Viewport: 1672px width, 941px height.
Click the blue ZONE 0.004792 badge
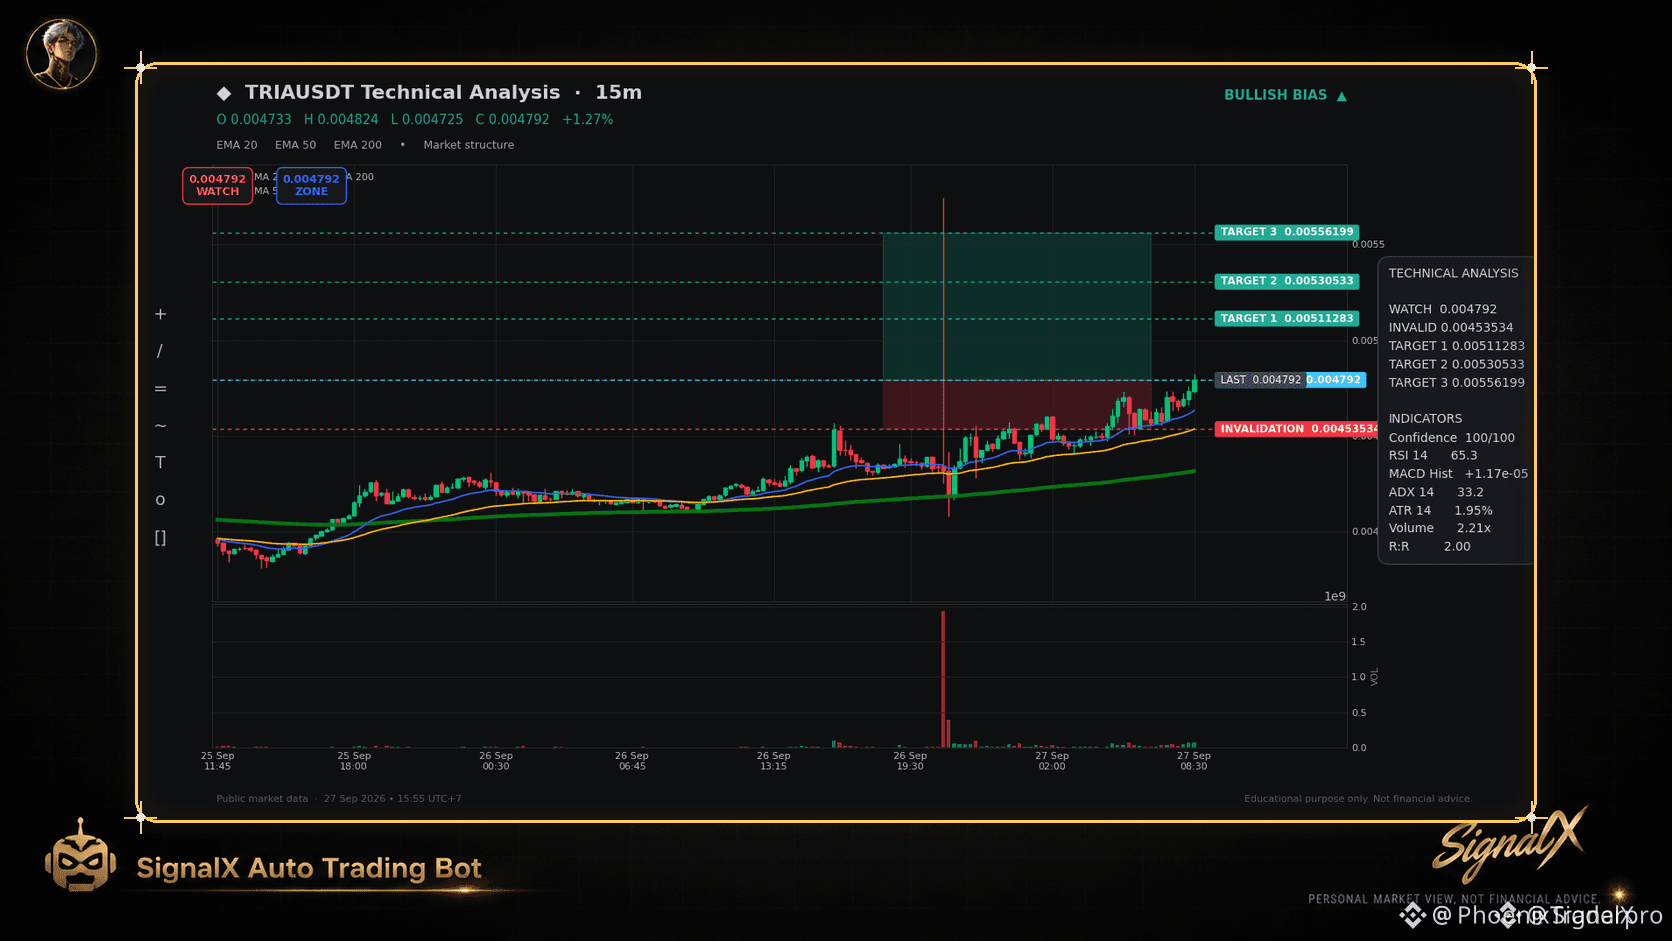coord(311,185)
